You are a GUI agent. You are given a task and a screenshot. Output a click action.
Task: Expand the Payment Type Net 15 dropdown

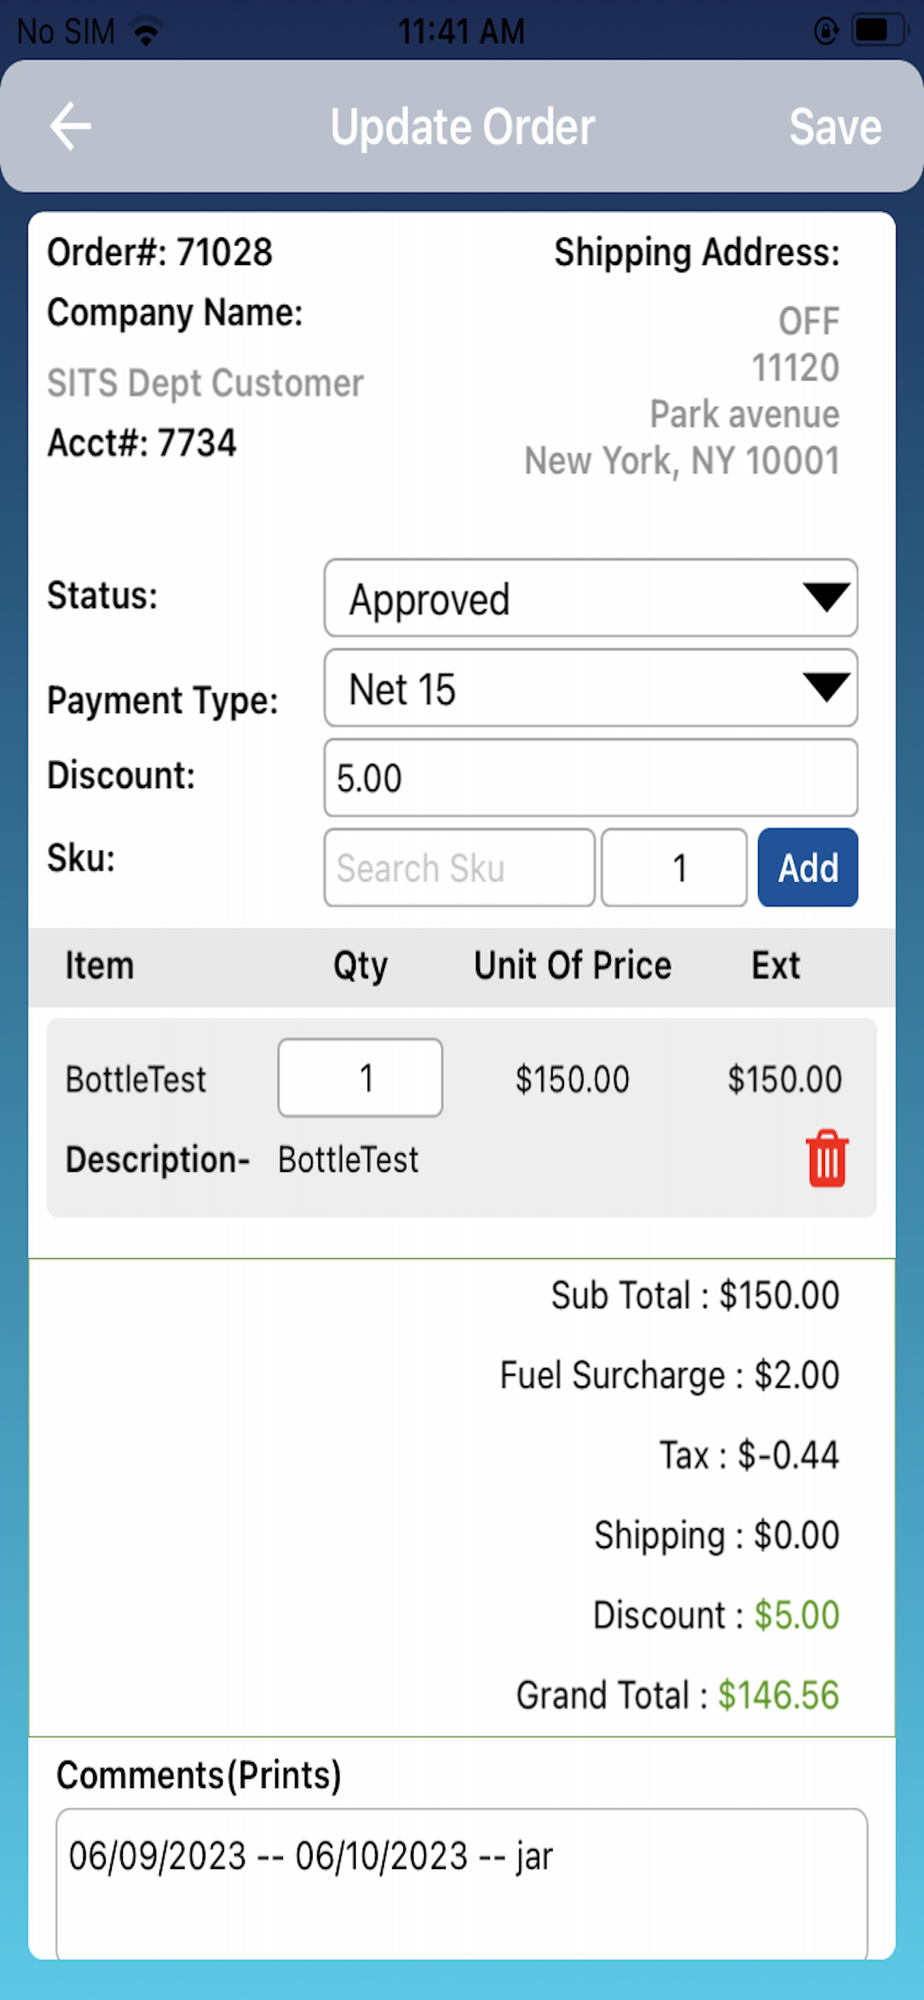[590, 689]
